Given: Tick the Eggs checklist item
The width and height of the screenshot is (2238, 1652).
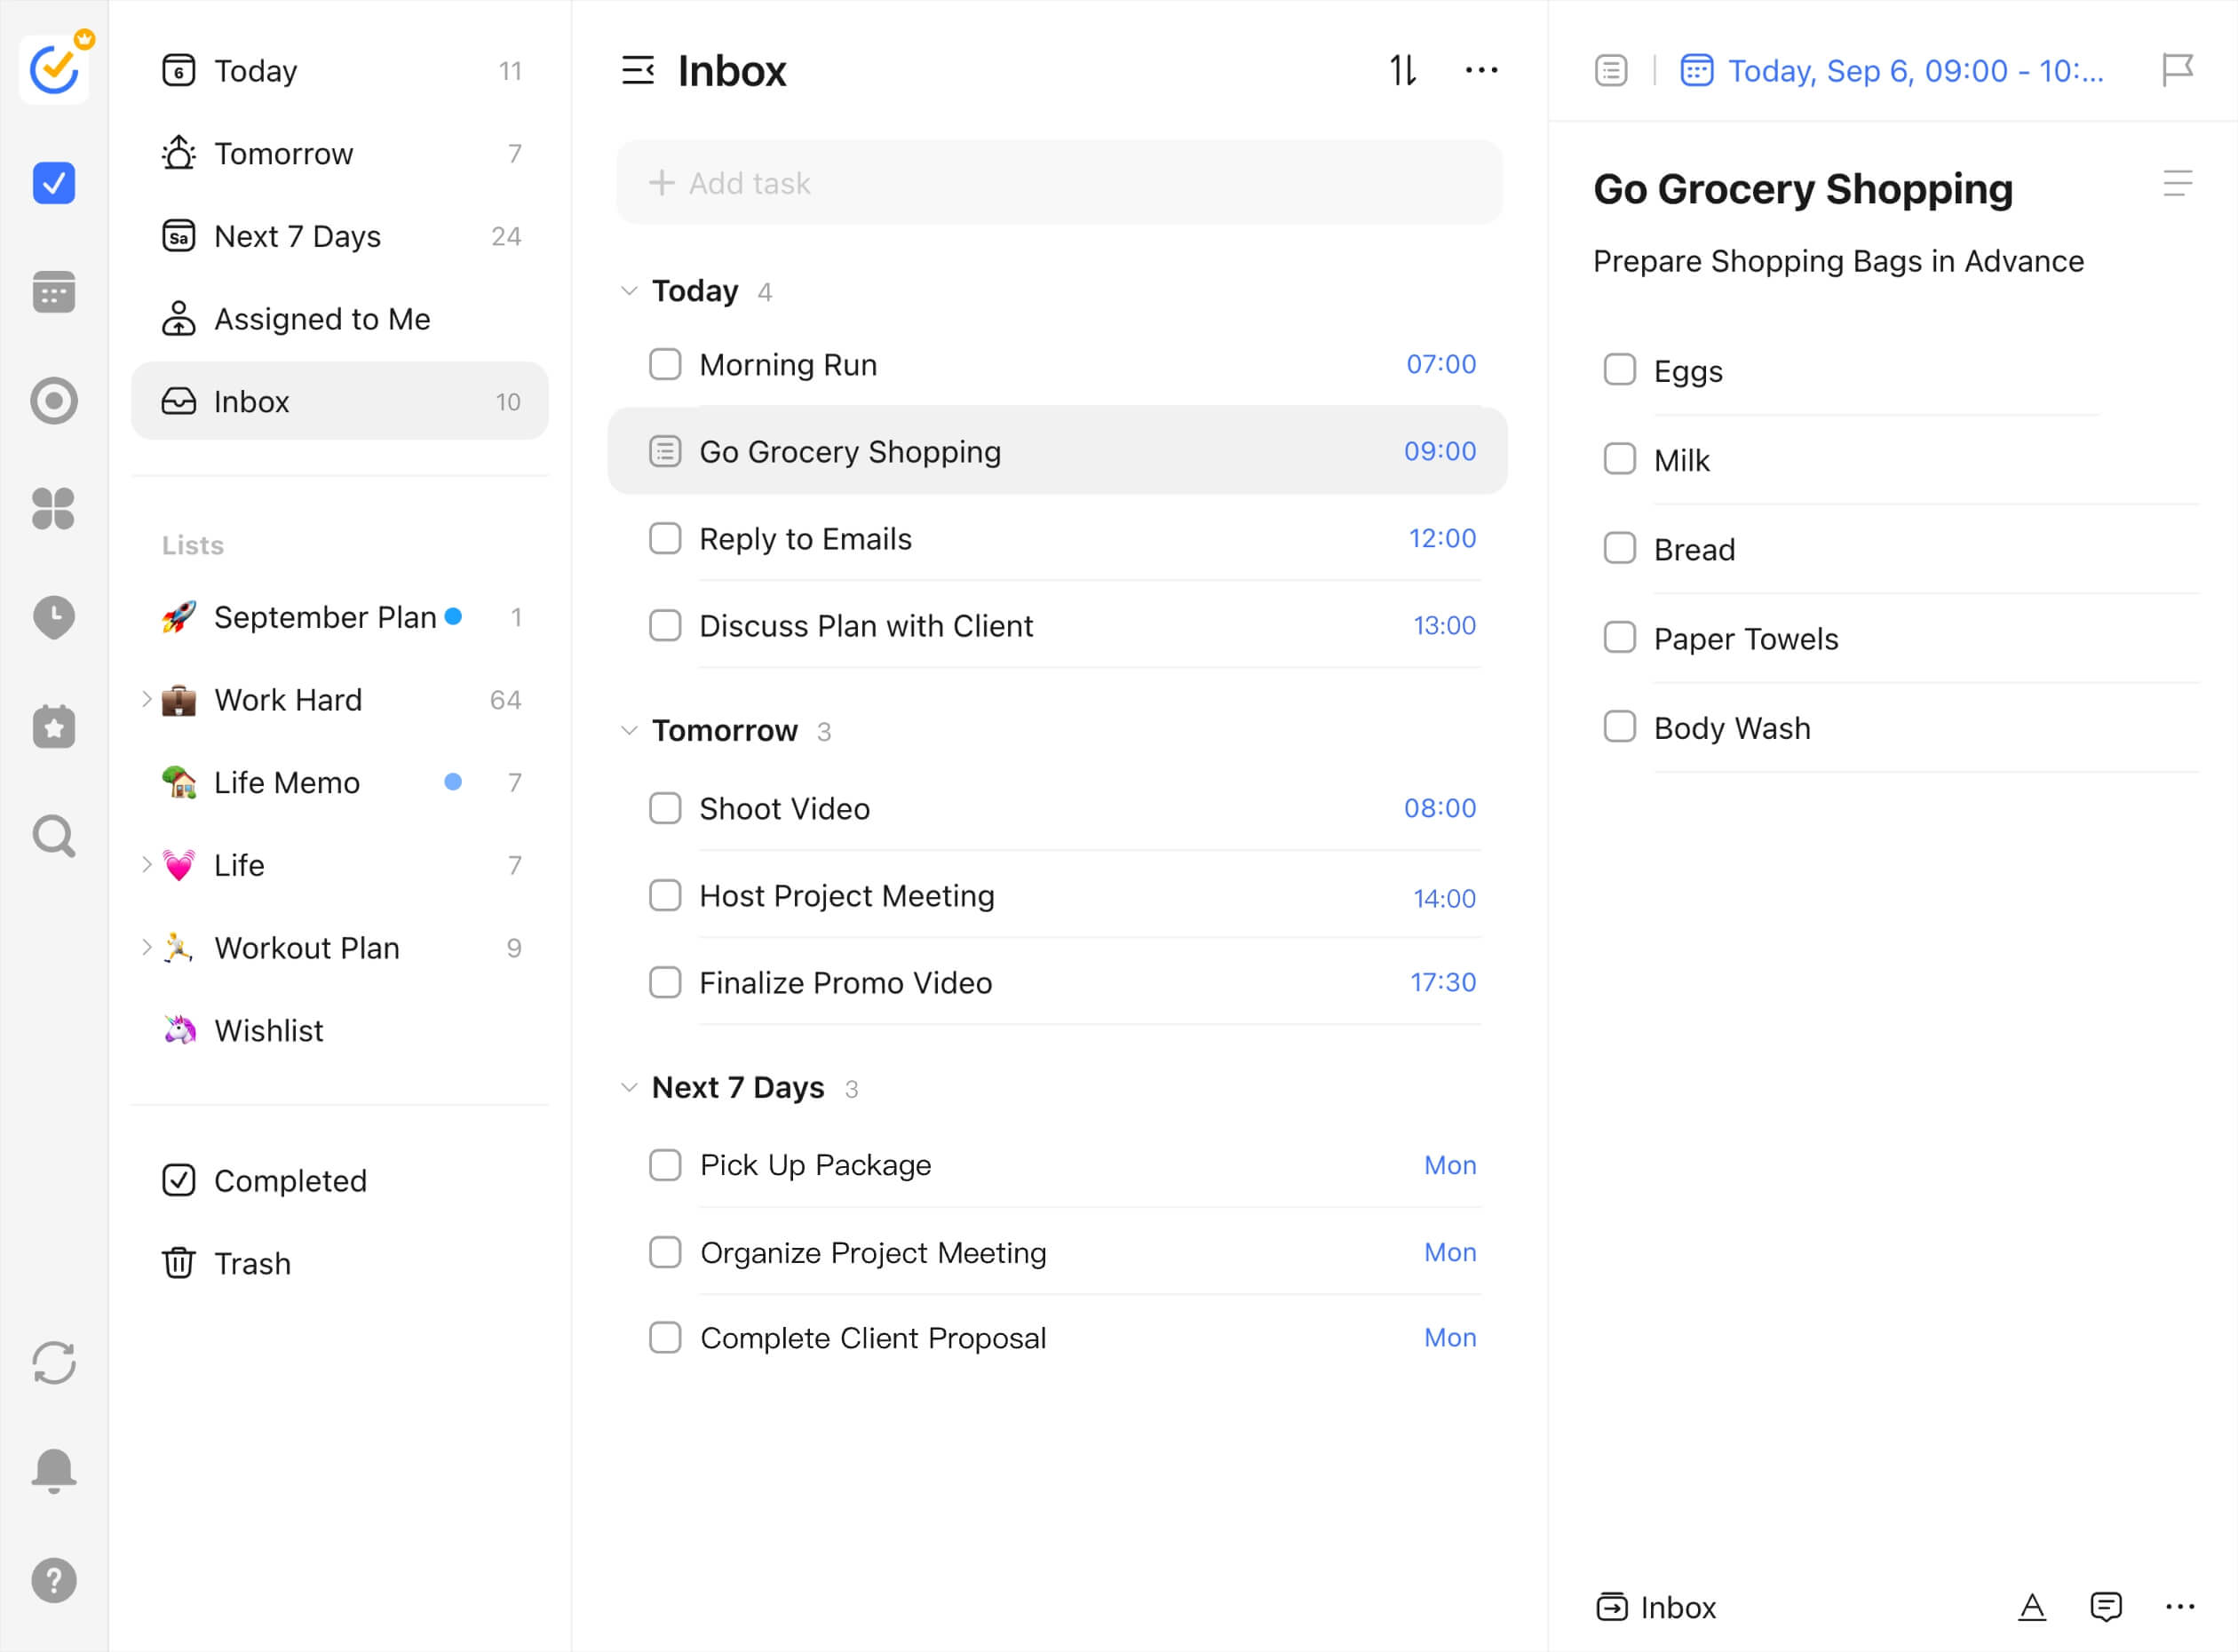Looking at the screenshot, I should [1619, 370].
